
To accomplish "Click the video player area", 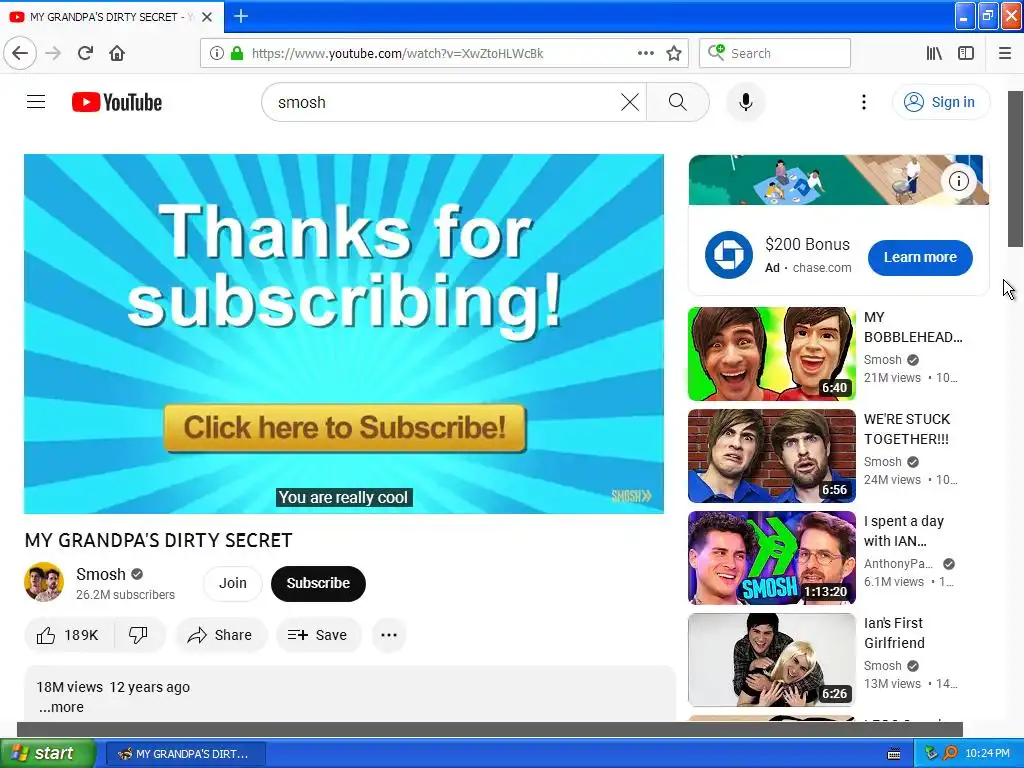I will tap(344, 334).
